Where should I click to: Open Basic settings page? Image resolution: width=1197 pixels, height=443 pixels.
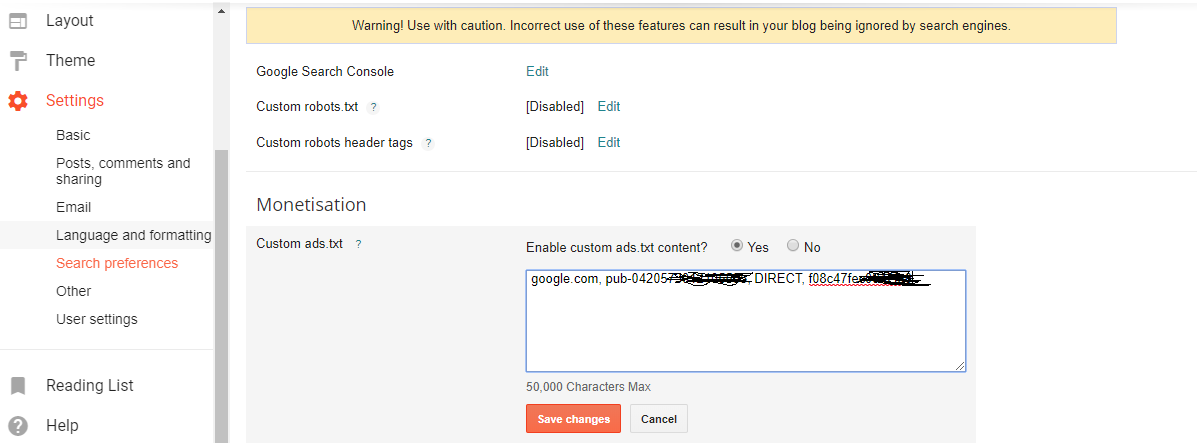coord(73,135)
